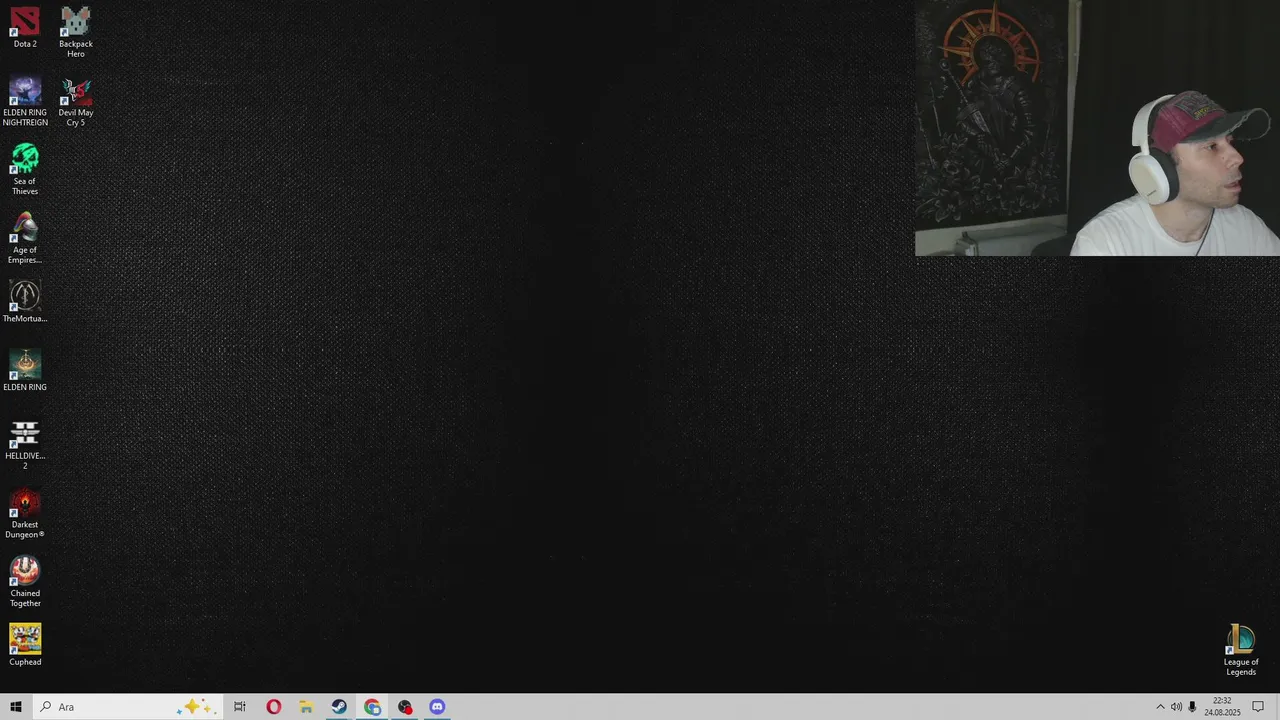This screenshot has height=720, width=1280.
Task: Expand hidden system tray icons chevron
Action: 1160,707
